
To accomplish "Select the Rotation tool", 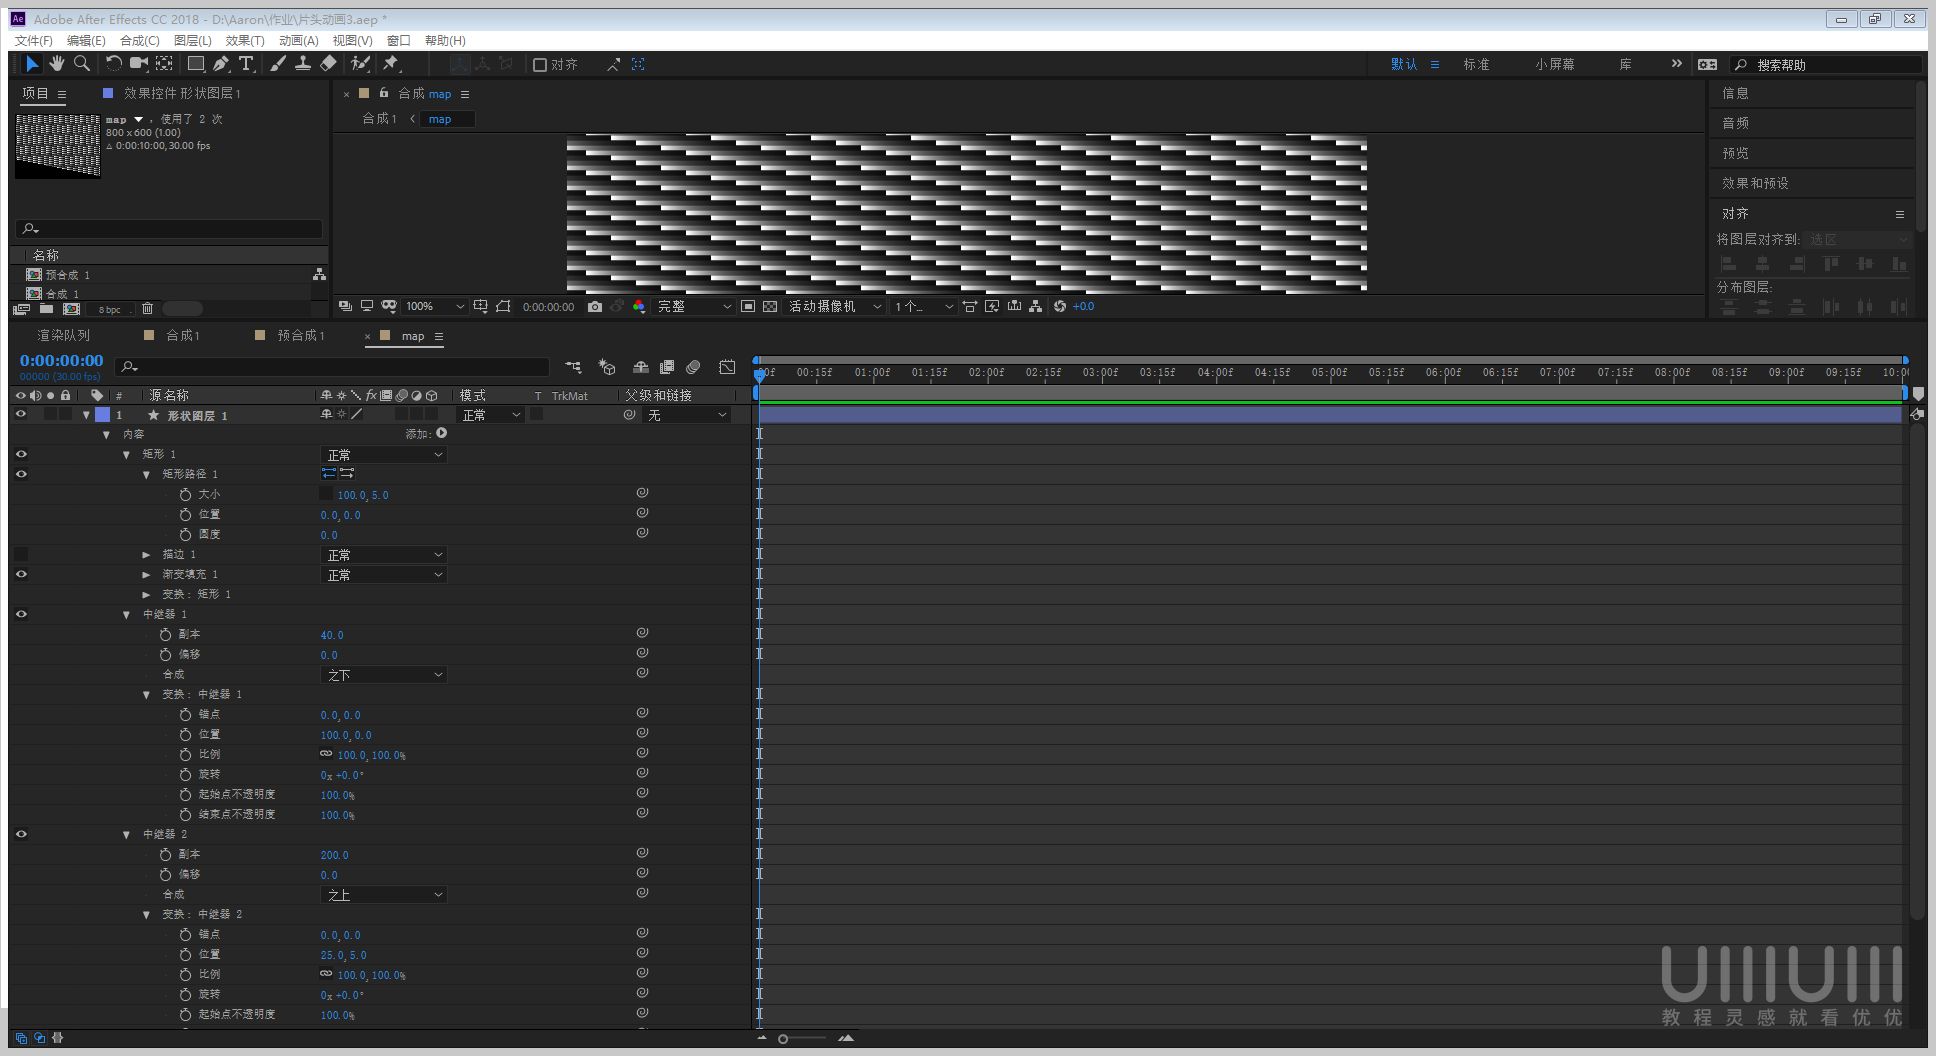I will click(113, 64).
